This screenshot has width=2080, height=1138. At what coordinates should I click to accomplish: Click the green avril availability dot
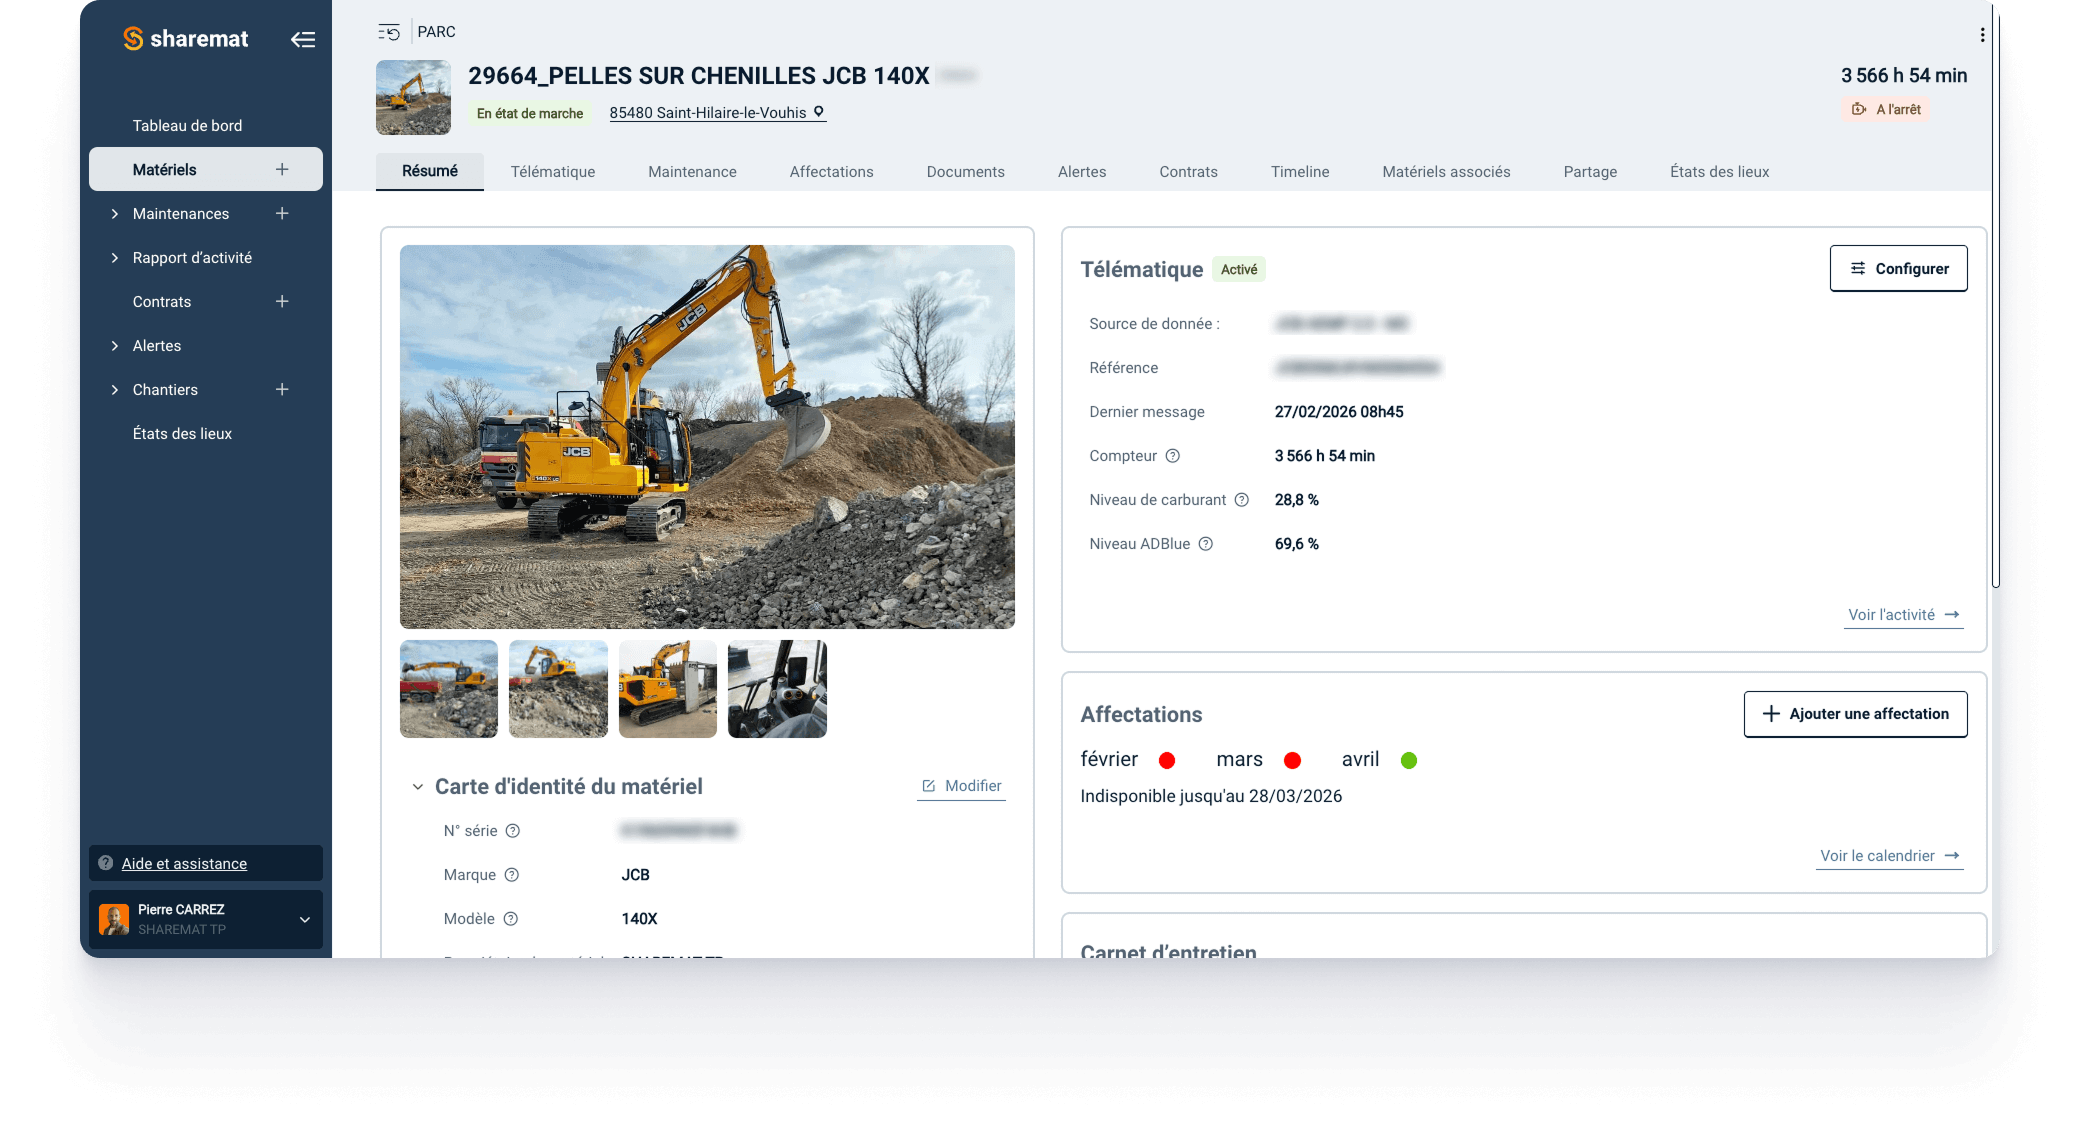1409,760
